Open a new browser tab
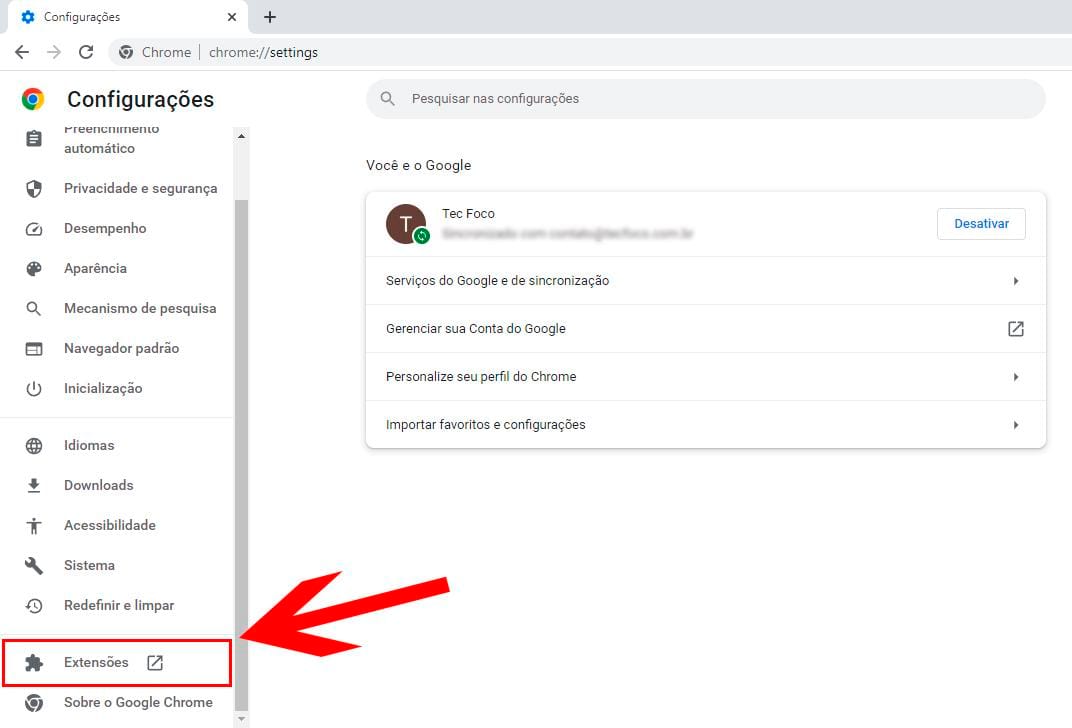 click(x=268, y=16)
